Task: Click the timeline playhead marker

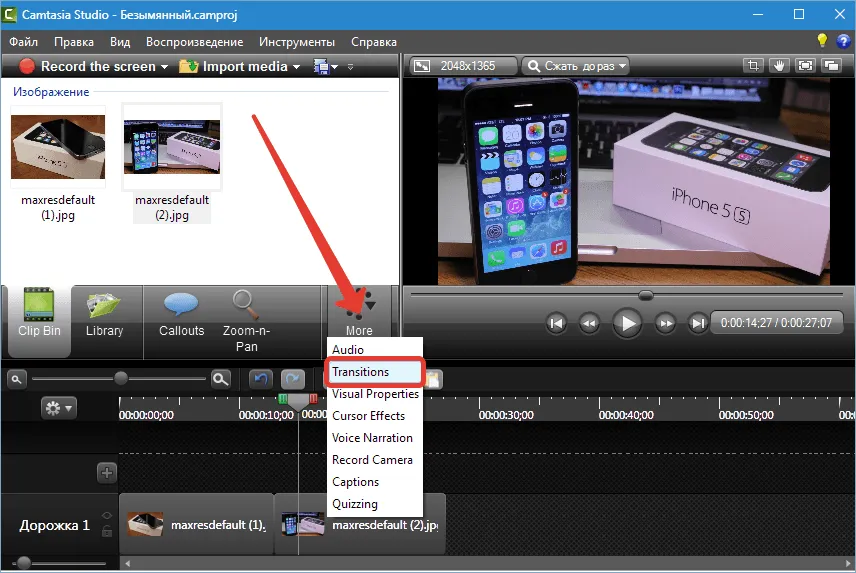Action: point(298,402)
